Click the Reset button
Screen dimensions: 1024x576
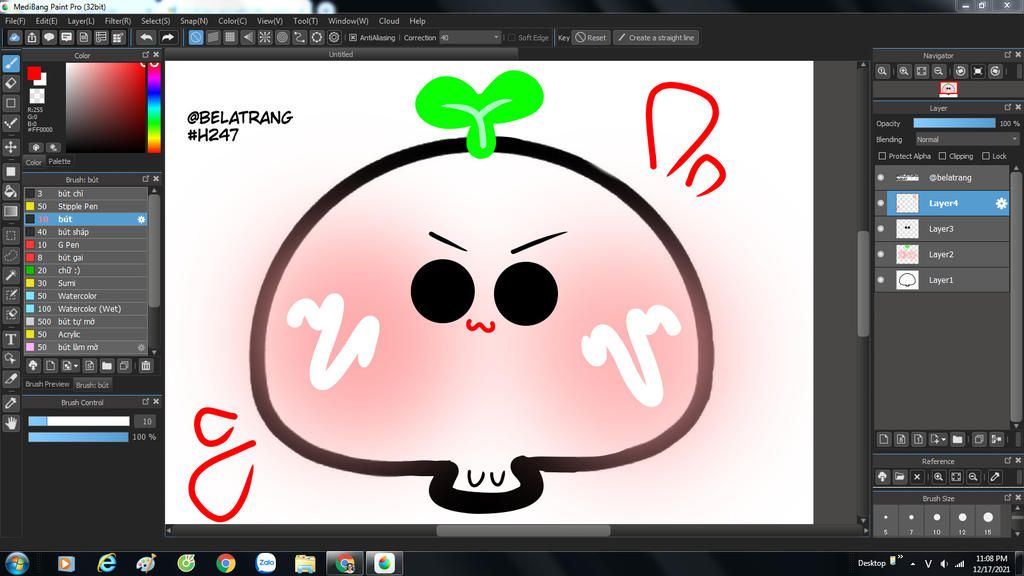pos(591,38)
